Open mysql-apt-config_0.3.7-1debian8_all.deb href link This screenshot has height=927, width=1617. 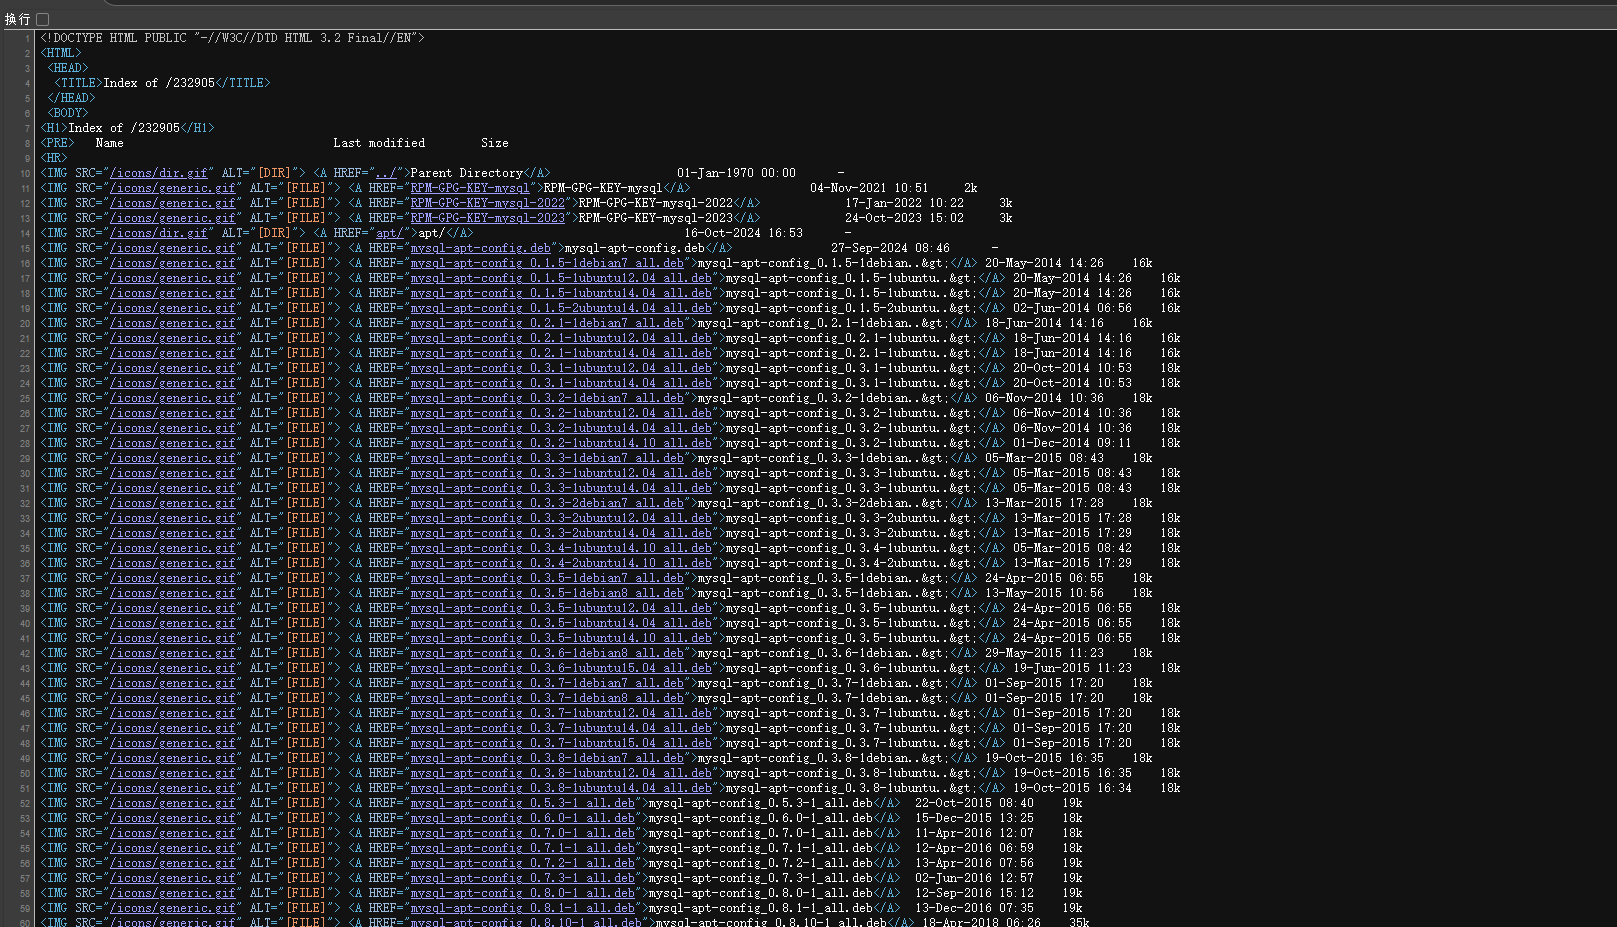click(547, 698)
